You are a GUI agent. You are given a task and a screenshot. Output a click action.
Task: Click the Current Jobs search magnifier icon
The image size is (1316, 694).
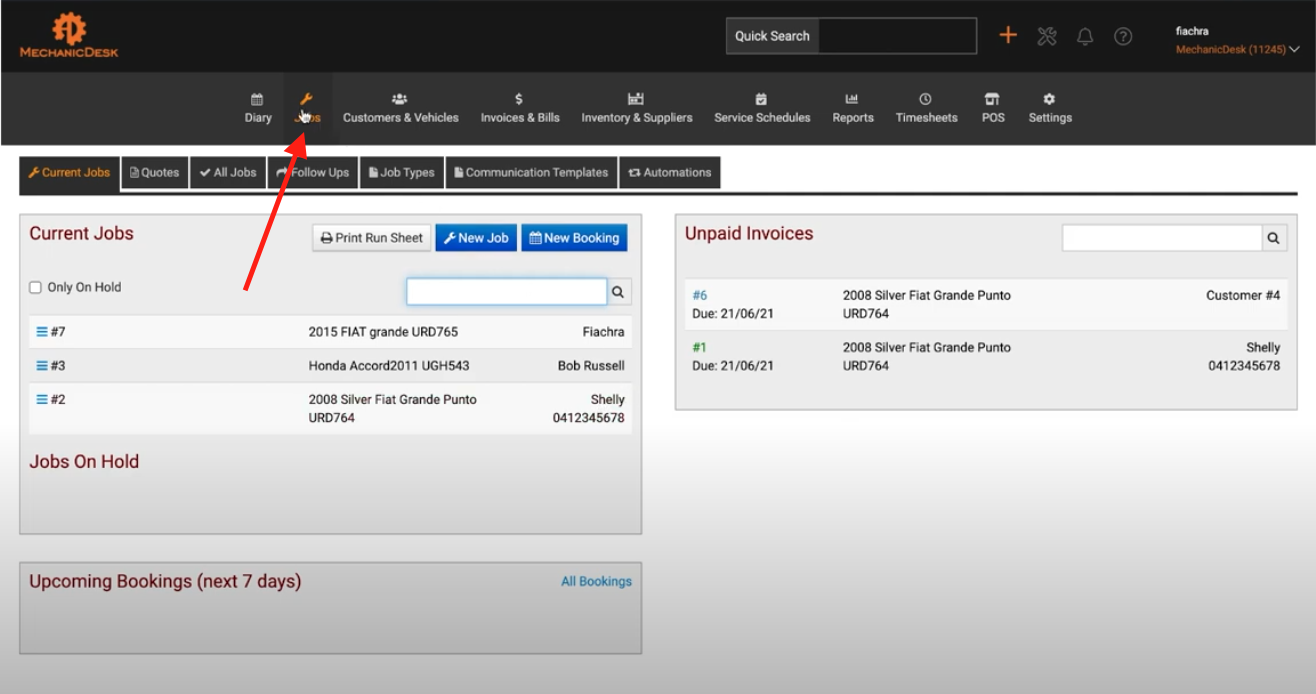pos(619,292)
